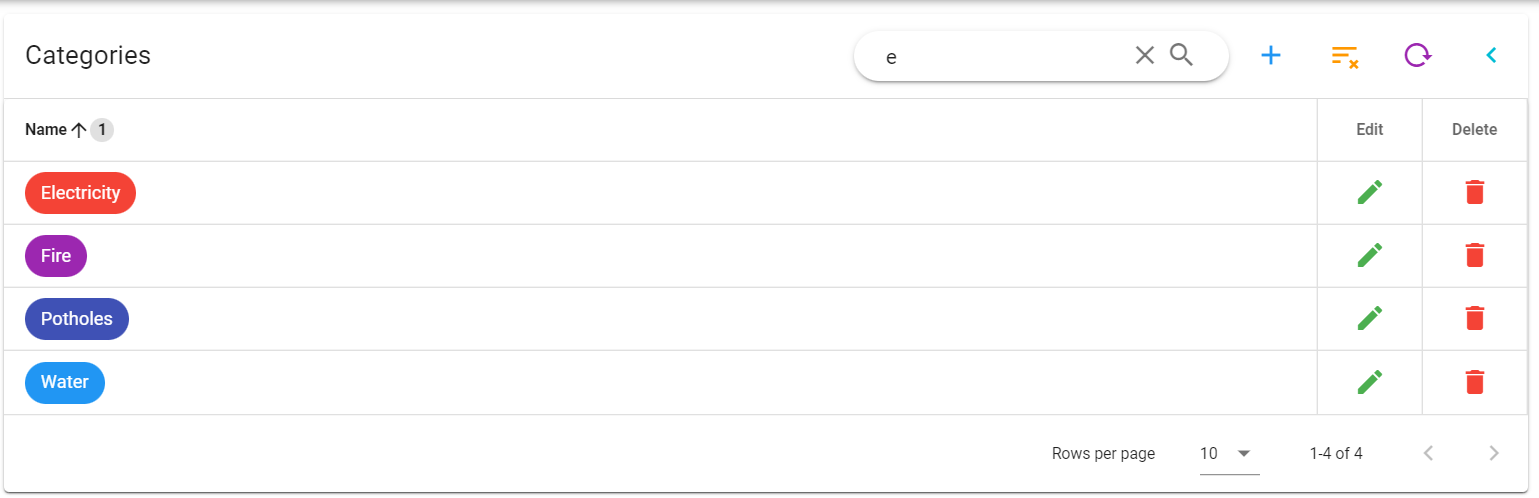This screenshot has height=498, width=1539.
Task: Open the Rows per page dropdown
Action: click(1229, 454)
